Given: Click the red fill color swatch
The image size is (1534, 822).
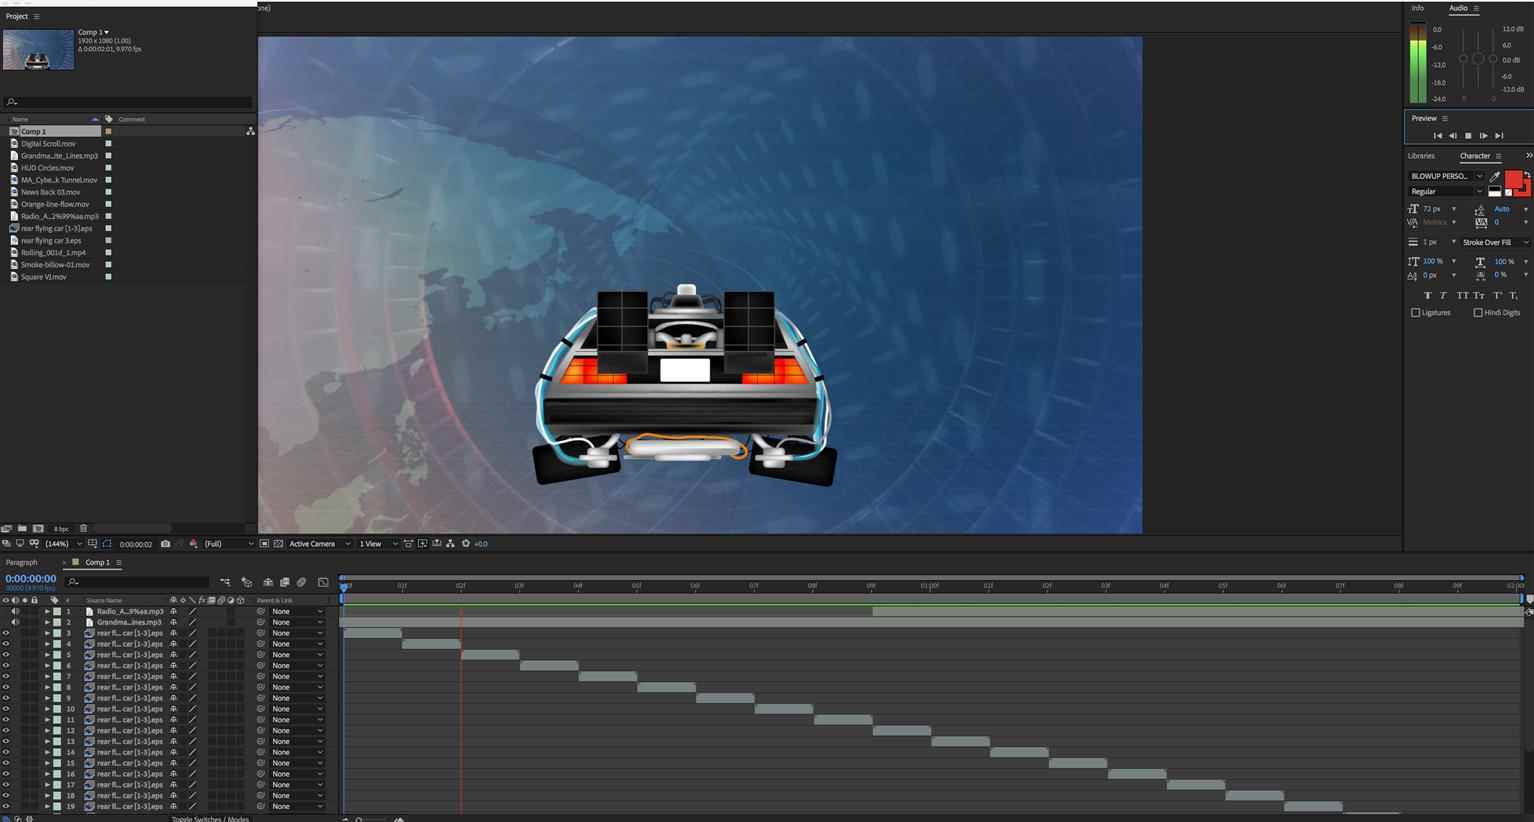Looking at the screenshot, I should click(x=1513, y=180).
